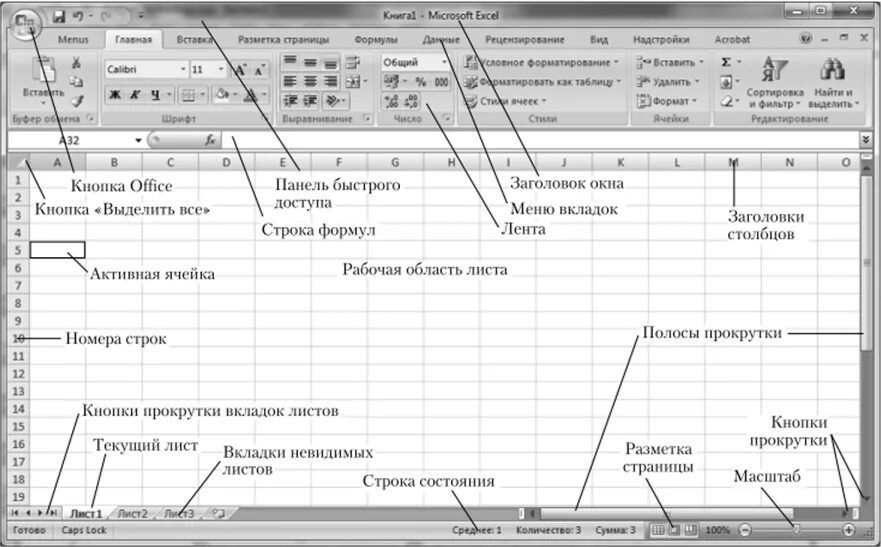Viewport: 881px width, 547px height.
Task: Click the Merge and Center icon
Action: click(352, 81)
